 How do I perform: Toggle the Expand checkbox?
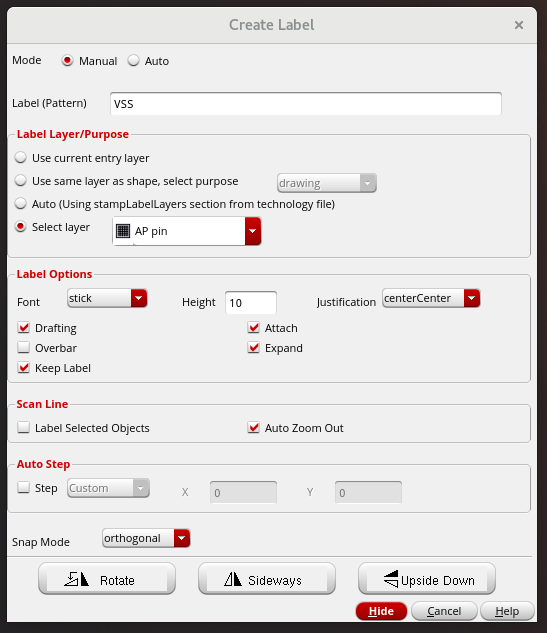click(x=254, y=347)
